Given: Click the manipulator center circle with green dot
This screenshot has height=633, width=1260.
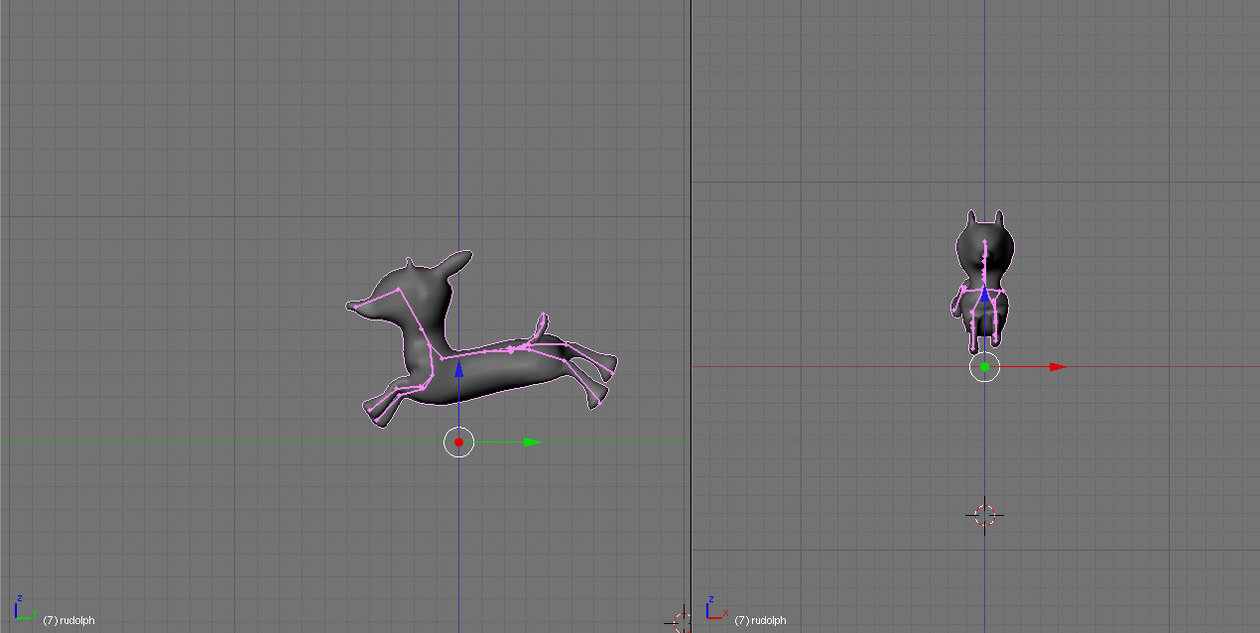Looking at the screenshot, I should click(x=985, y=367).
